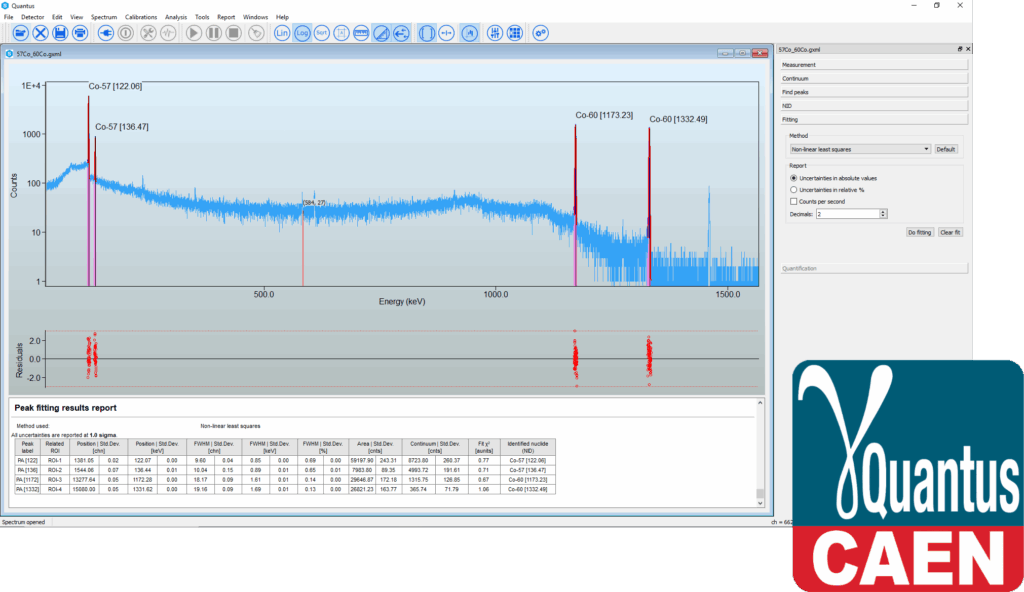The height and width of the screenshot is (592, 1024).
Task: Open the Calibrations menu
Action: click(141, 17)
